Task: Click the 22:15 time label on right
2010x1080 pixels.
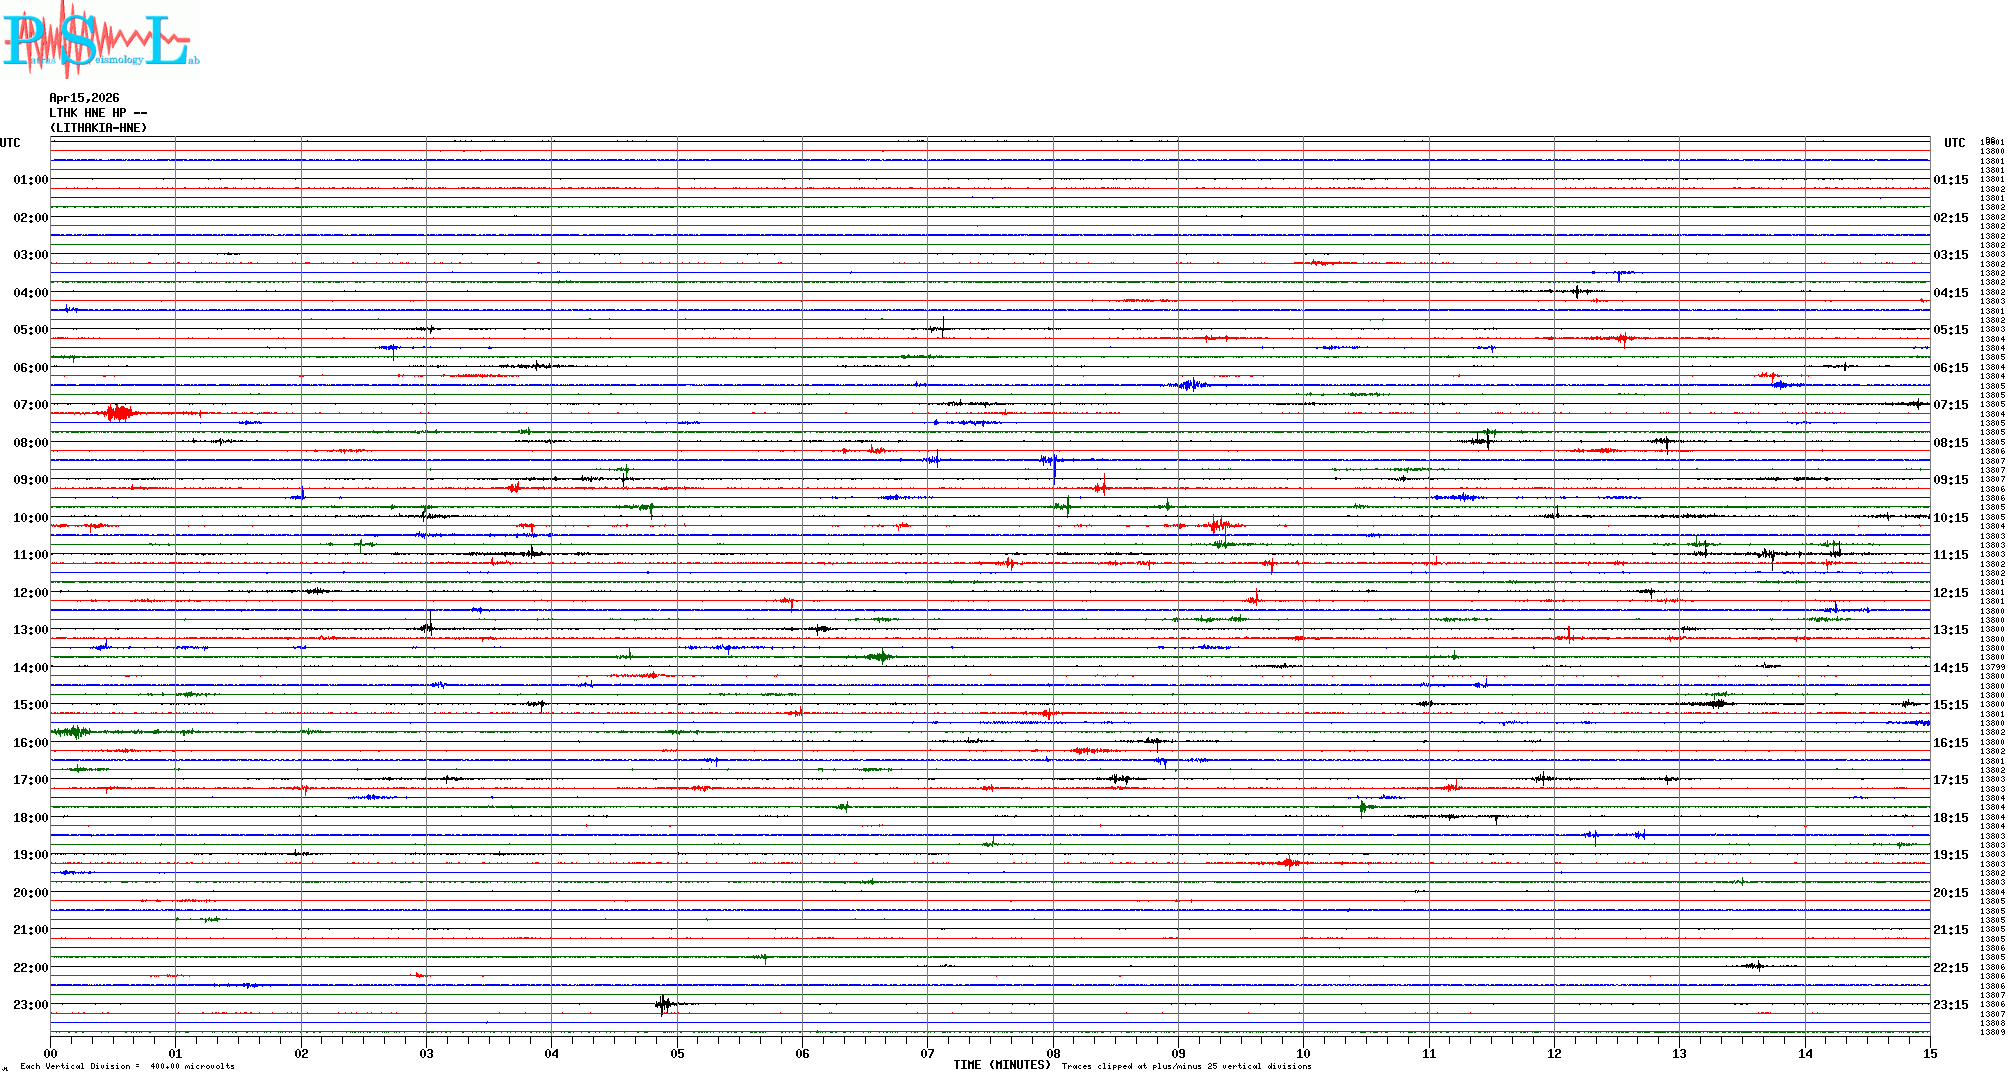Action: [1950, 968]
